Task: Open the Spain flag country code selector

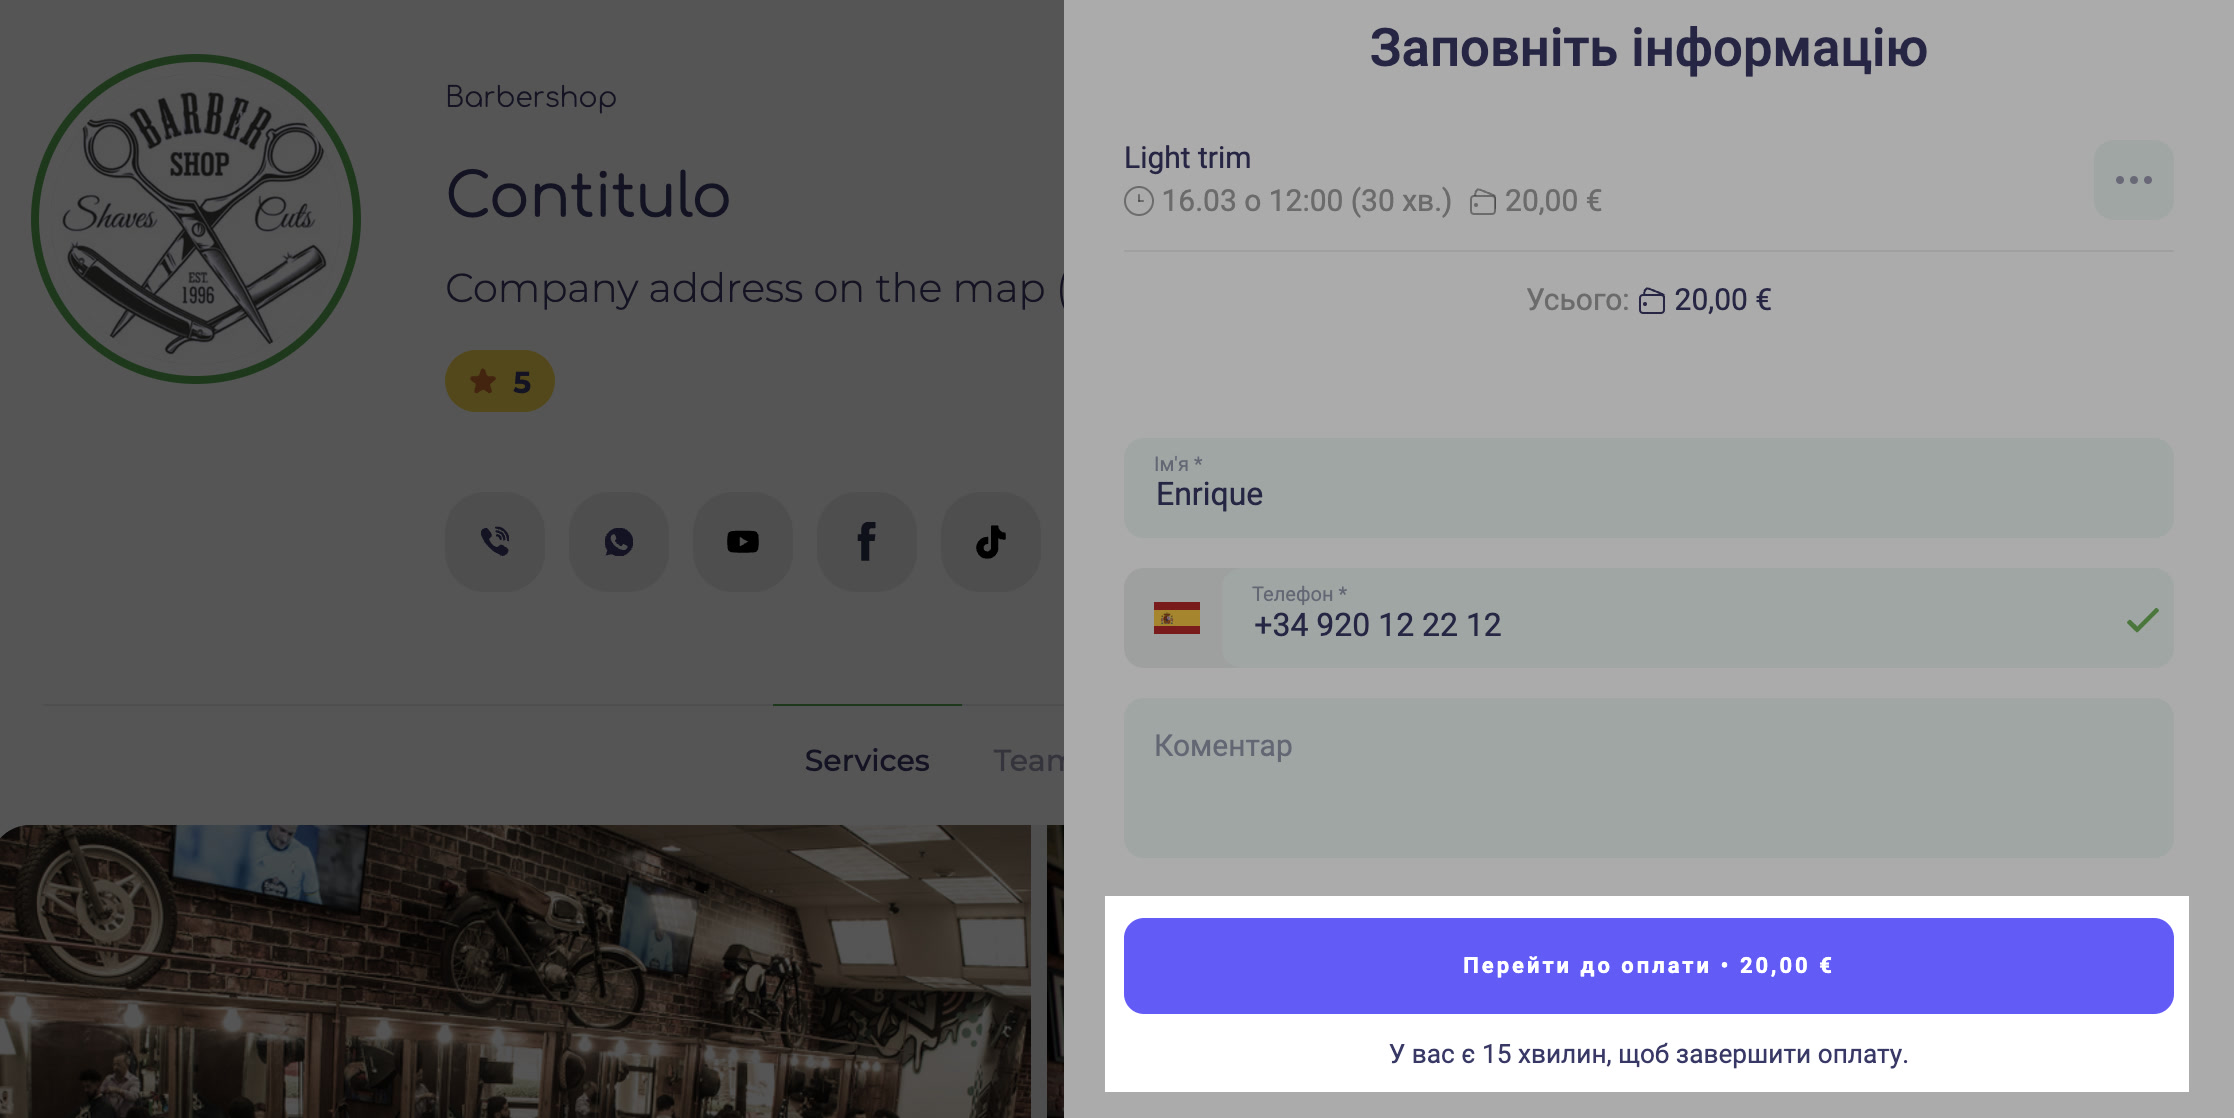Action: point(1176,618)
